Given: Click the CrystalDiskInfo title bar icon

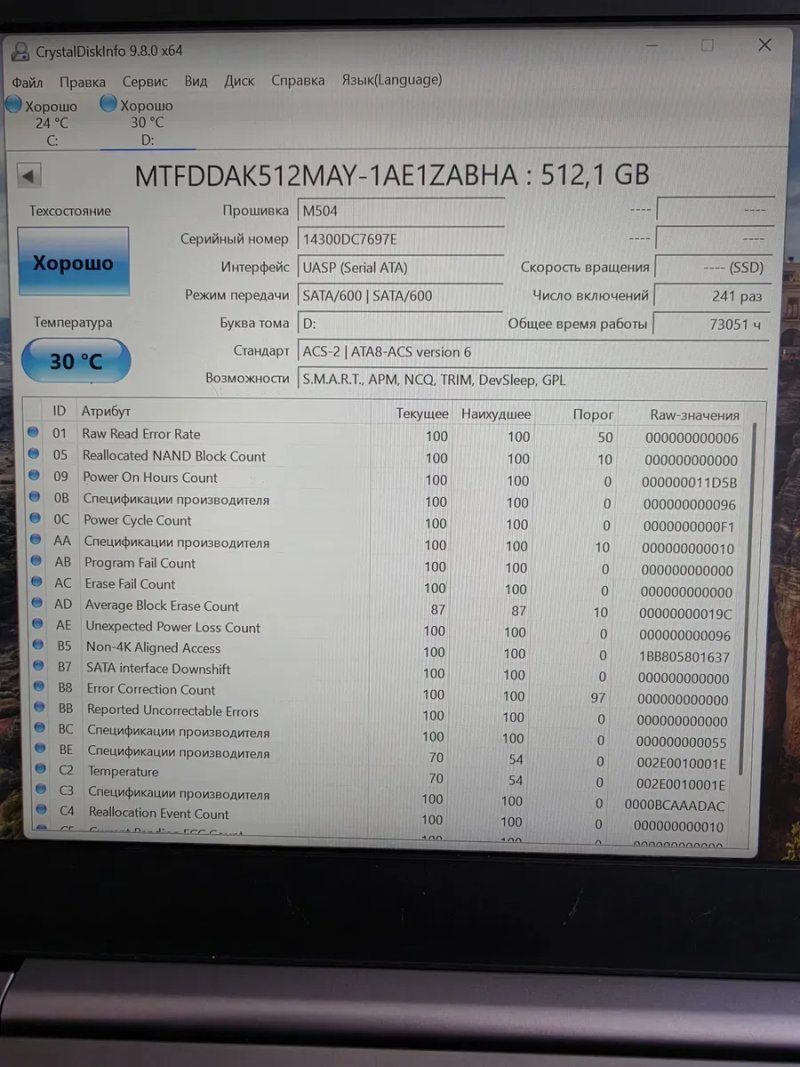Looking at the screenshot, I should [x=22, y=51].
